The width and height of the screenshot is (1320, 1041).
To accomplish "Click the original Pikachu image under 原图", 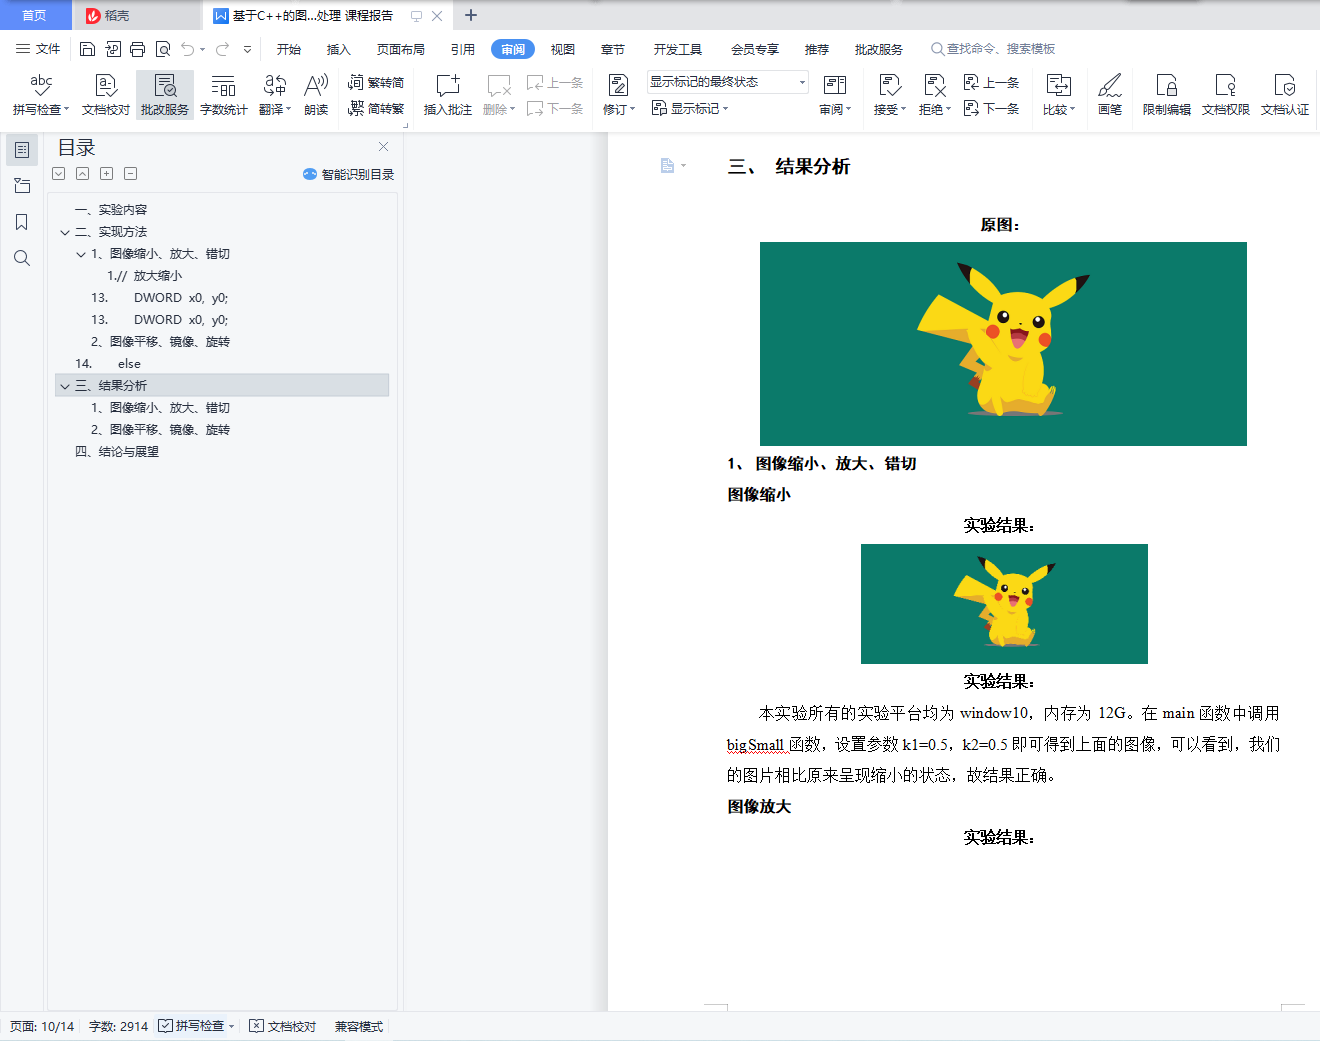I will [1003, 344].
